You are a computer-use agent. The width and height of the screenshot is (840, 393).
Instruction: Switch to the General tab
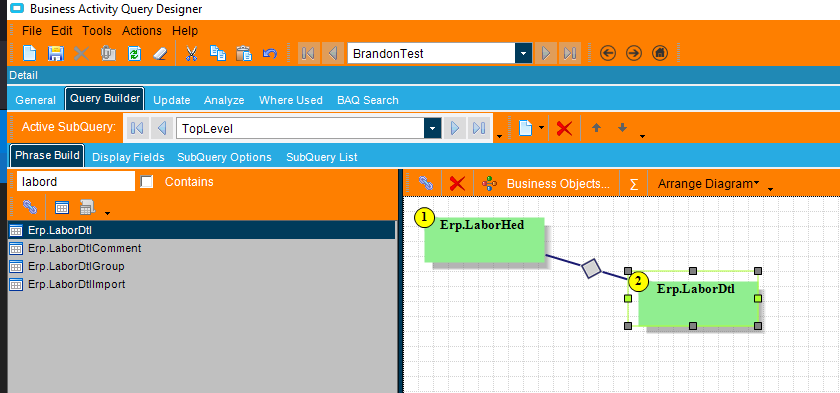click(x=35, y=100)
